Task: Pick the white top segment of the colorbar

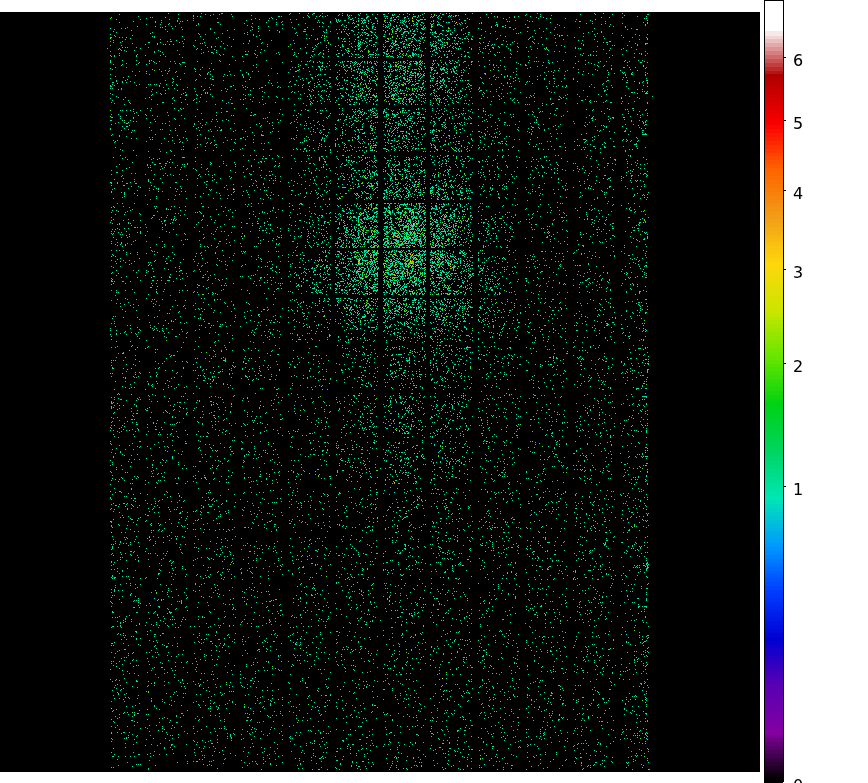Action: tap(773, 20)
